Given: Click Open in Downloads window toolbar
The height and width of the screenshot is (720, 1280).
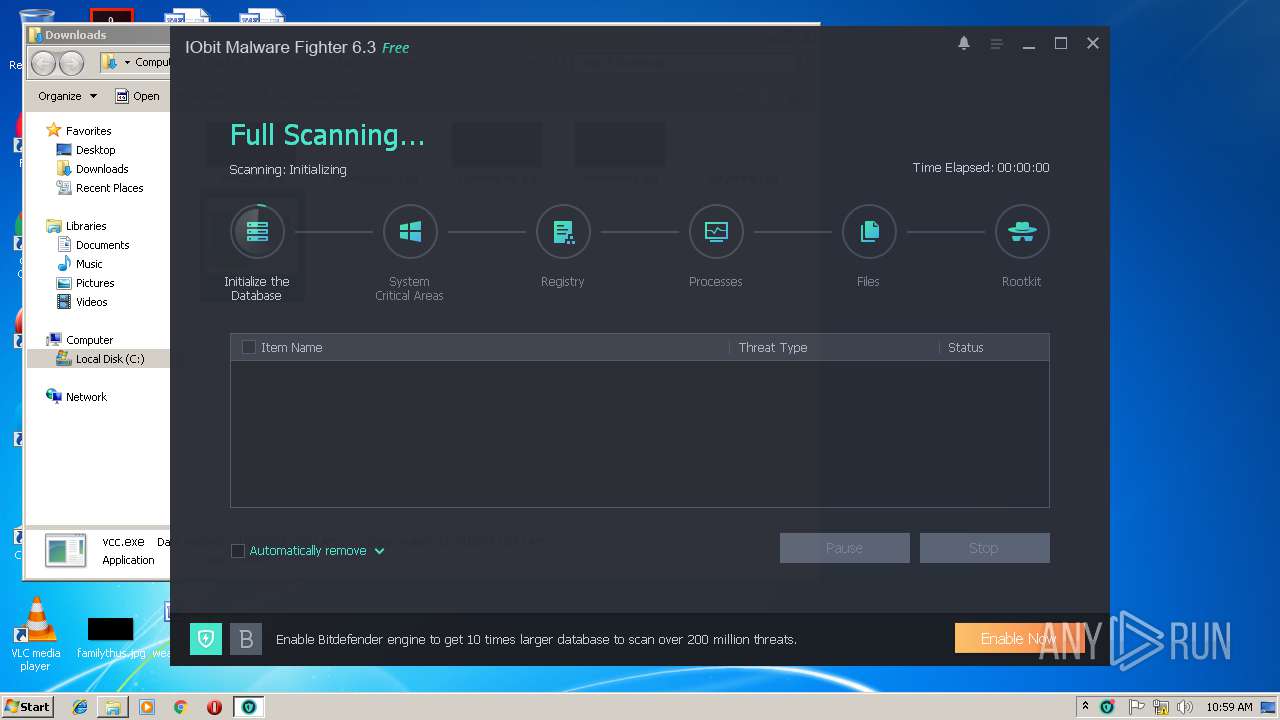Looking at the screenshot, I should point(138,96).
